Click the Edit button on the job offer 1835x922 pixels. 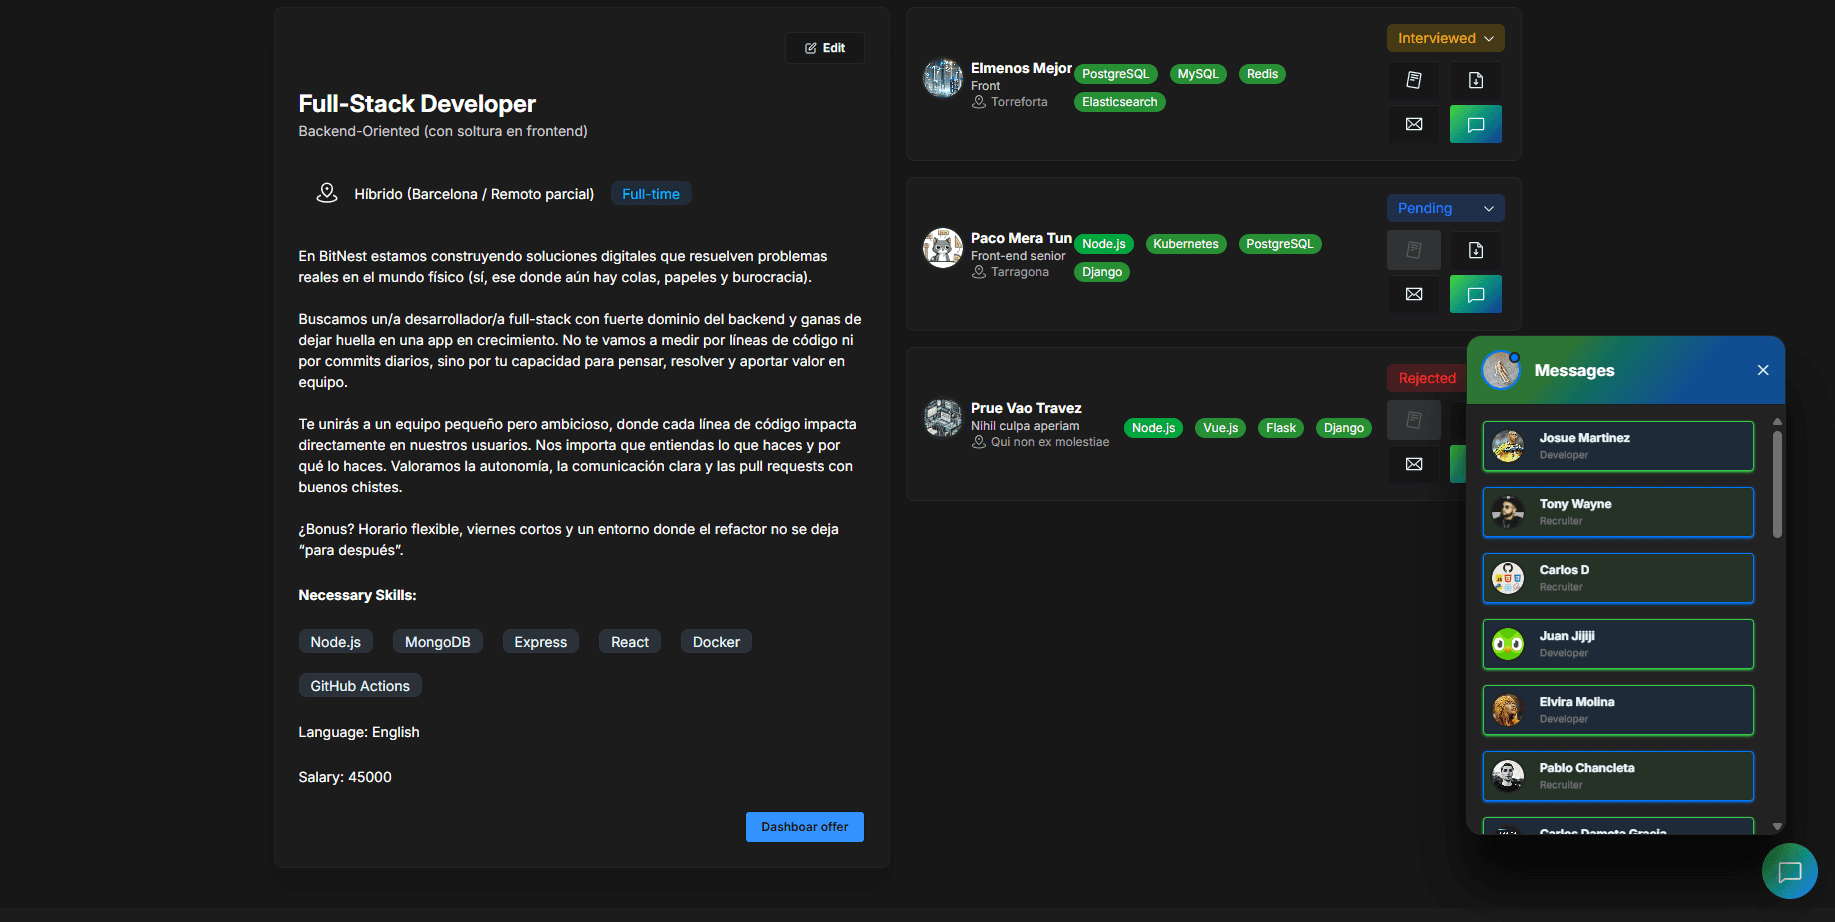tap(825, 48)
